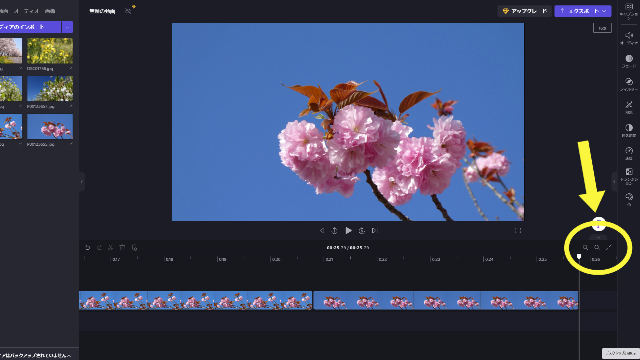Collapse the right property panel chevron

pyautogui.click(x=614, y=181)
